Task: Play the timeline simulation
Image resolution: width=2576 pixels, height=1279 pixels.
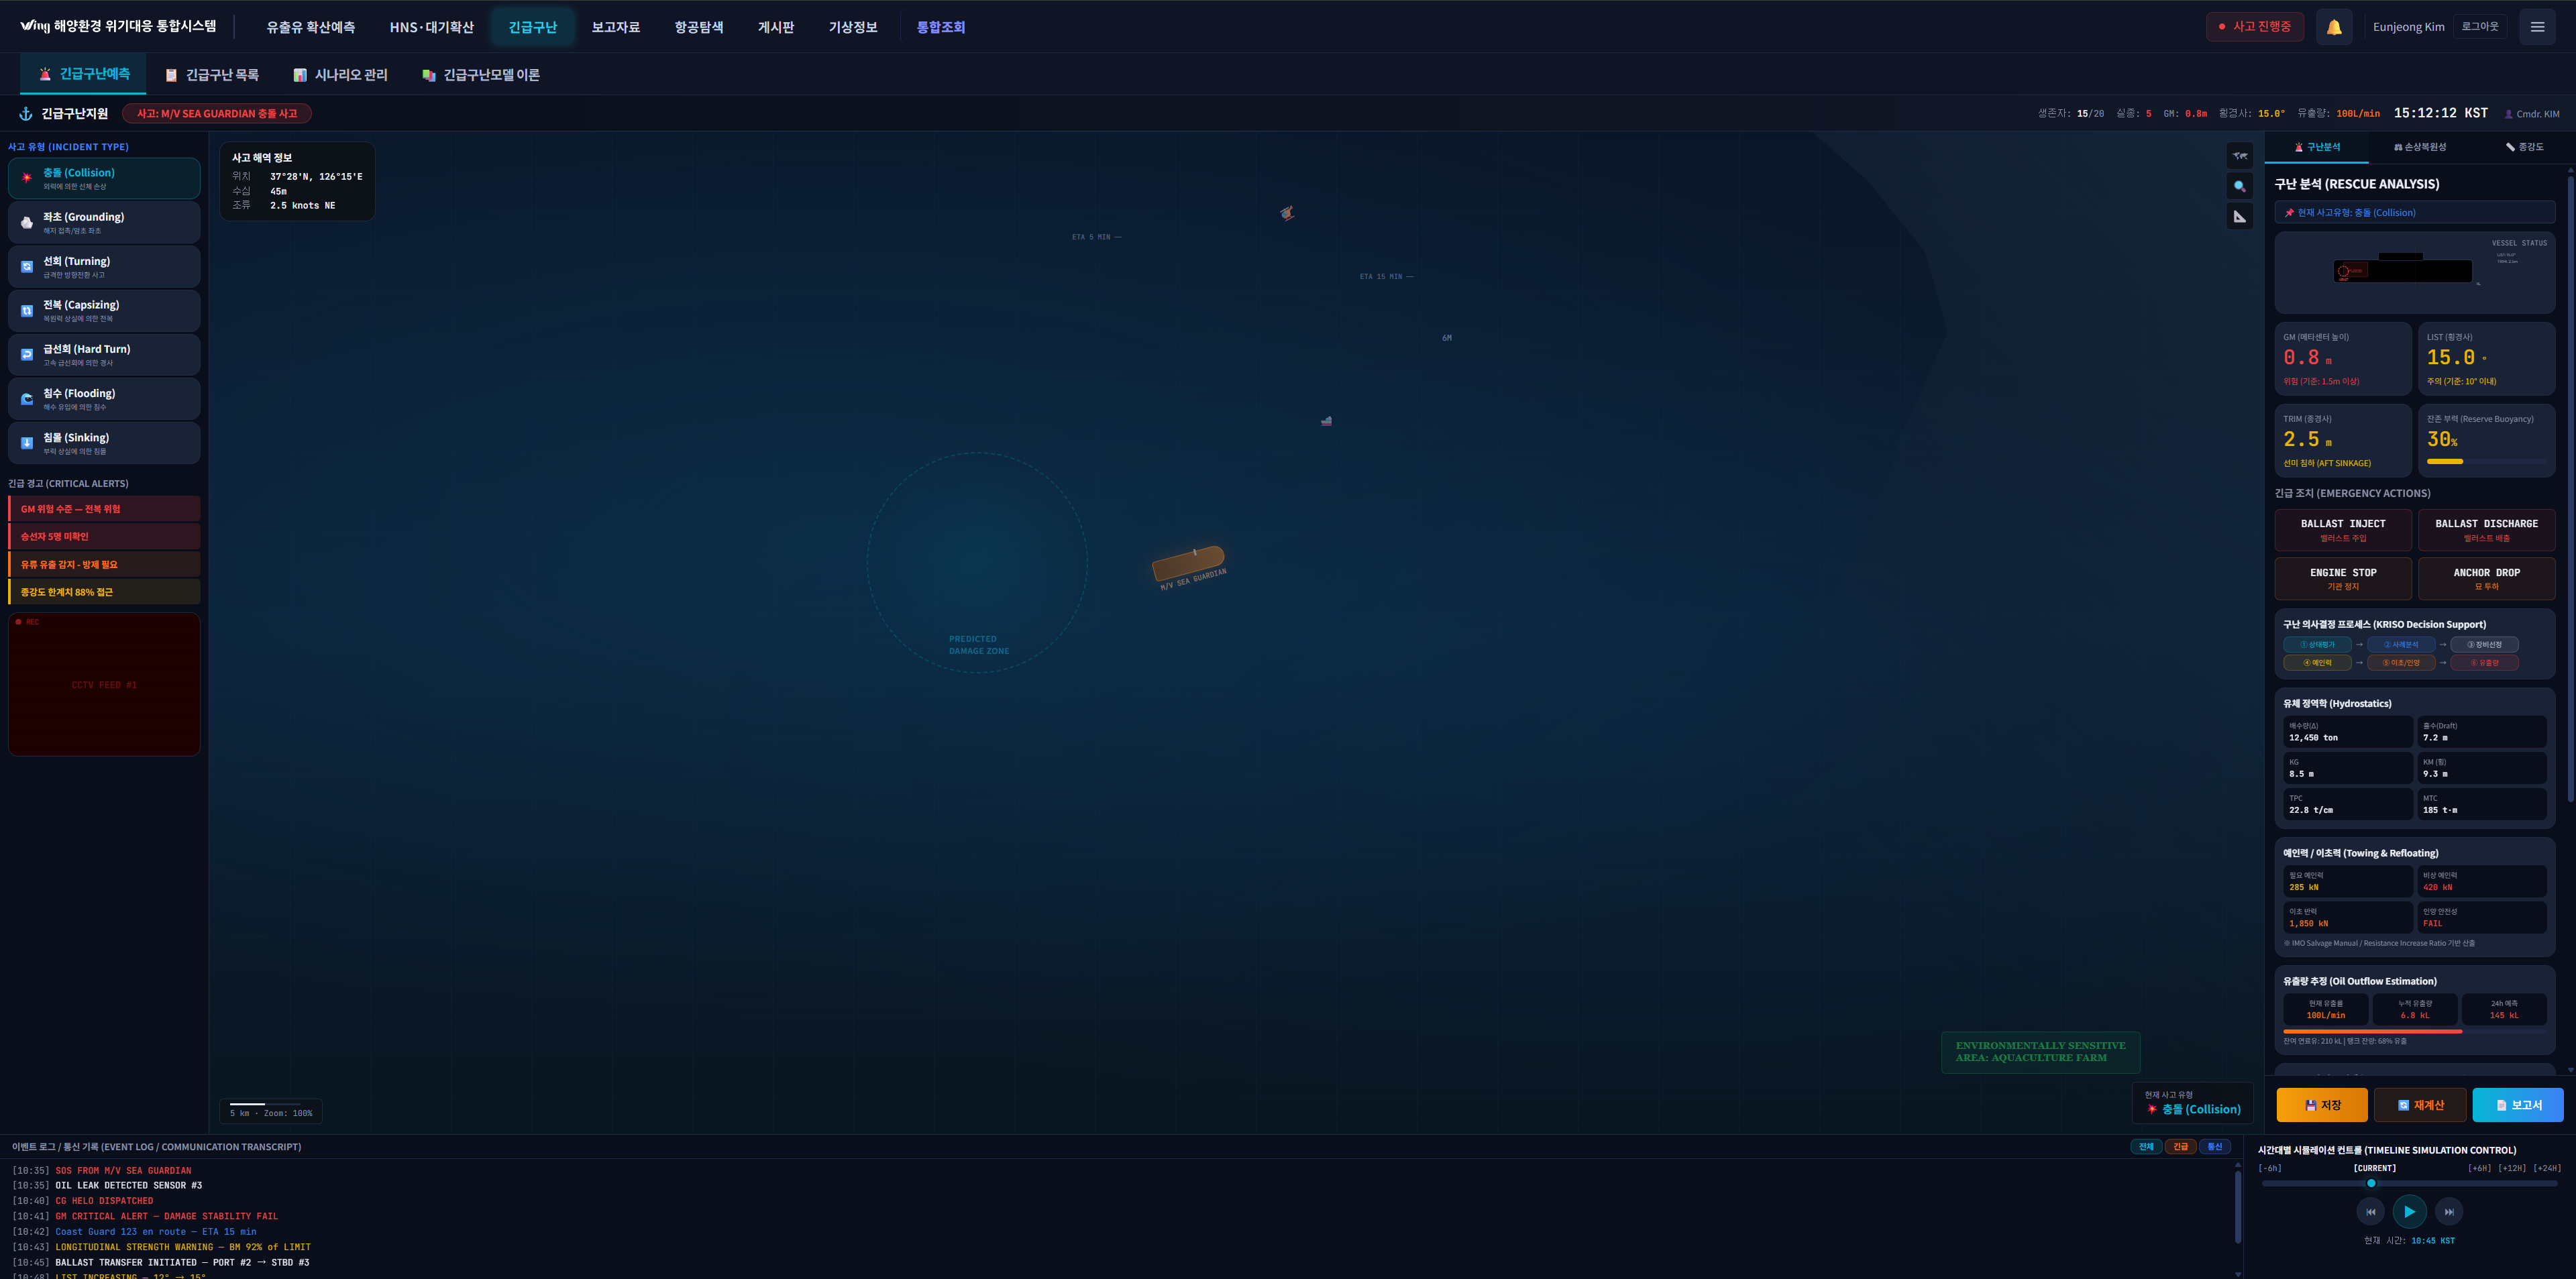Action: pyautogui.click(x=2409, y=1211)
